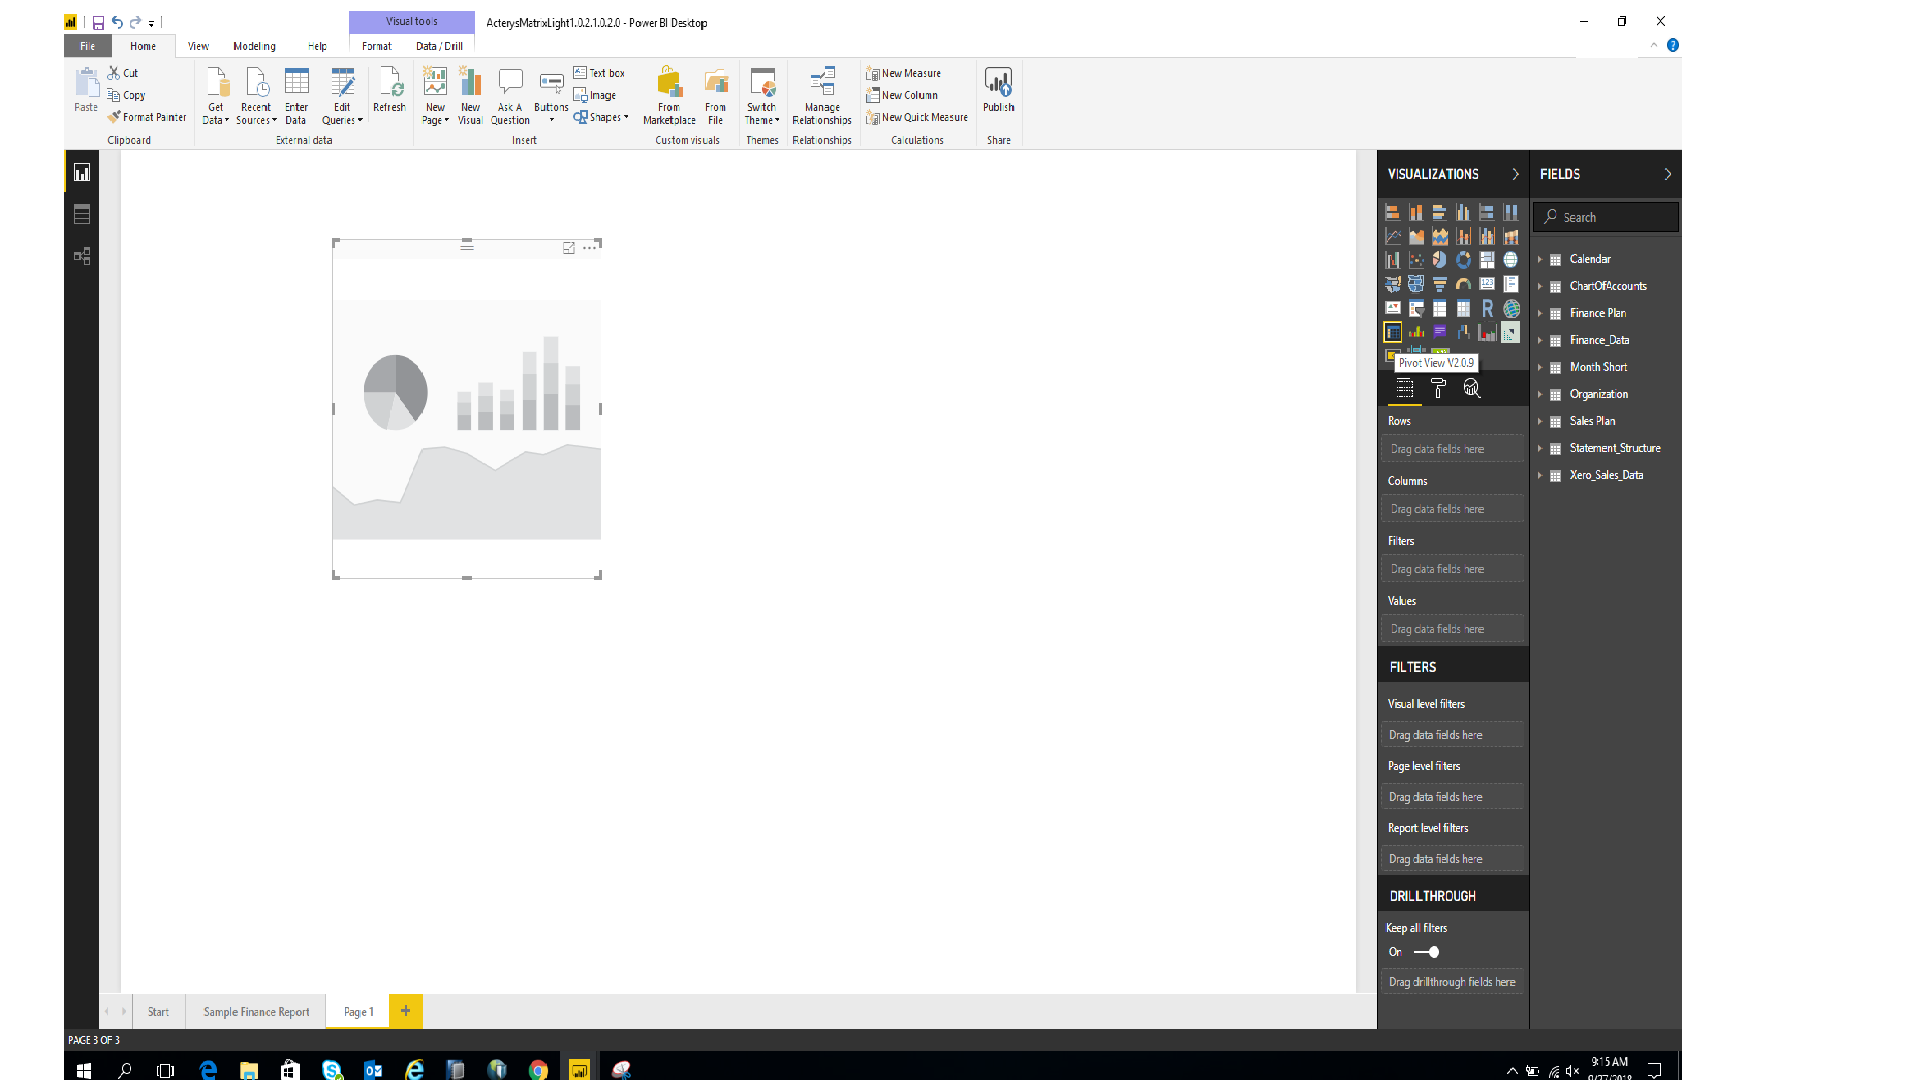Open the Windows Start menu
The width and height of the screenshot is (1920, 1080).
click(84, 1070)
